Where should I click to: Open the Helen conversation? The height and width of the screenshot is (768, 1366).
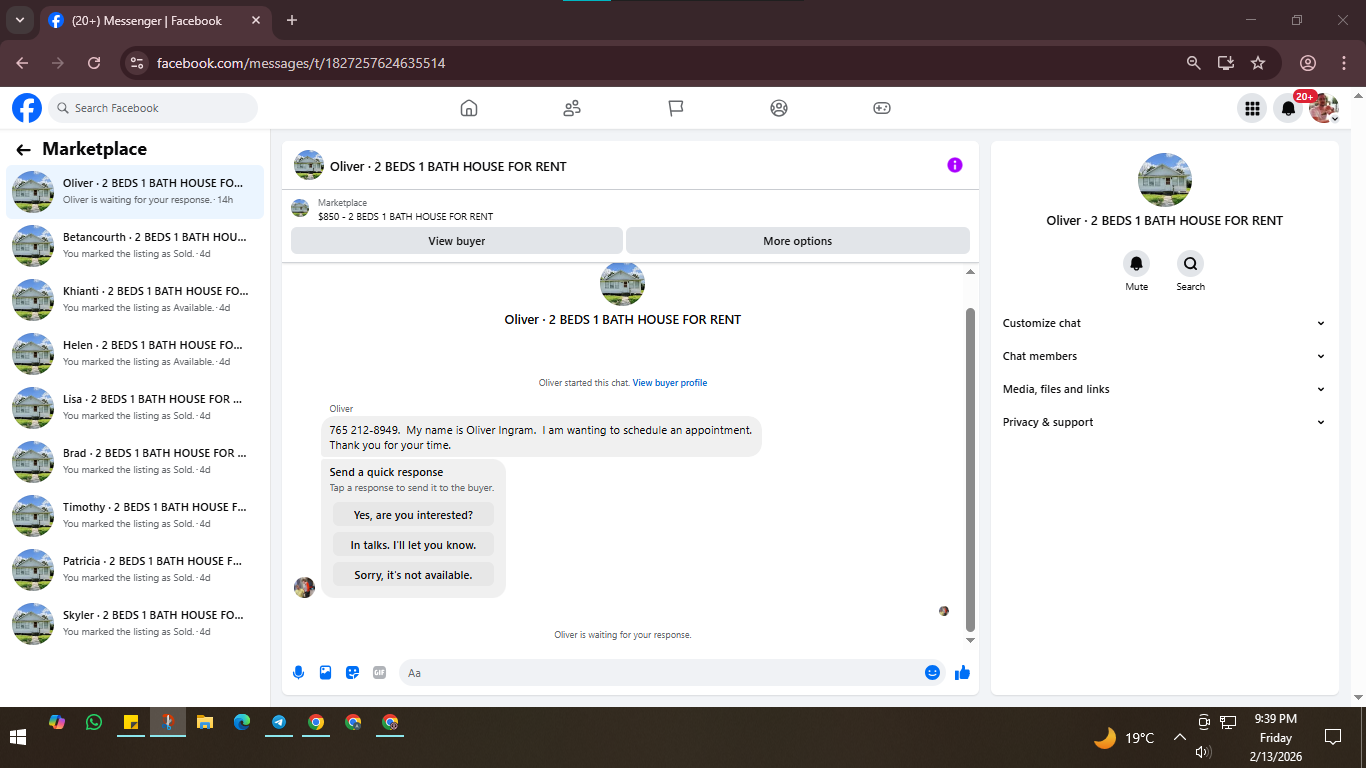(x=135, y=353)
